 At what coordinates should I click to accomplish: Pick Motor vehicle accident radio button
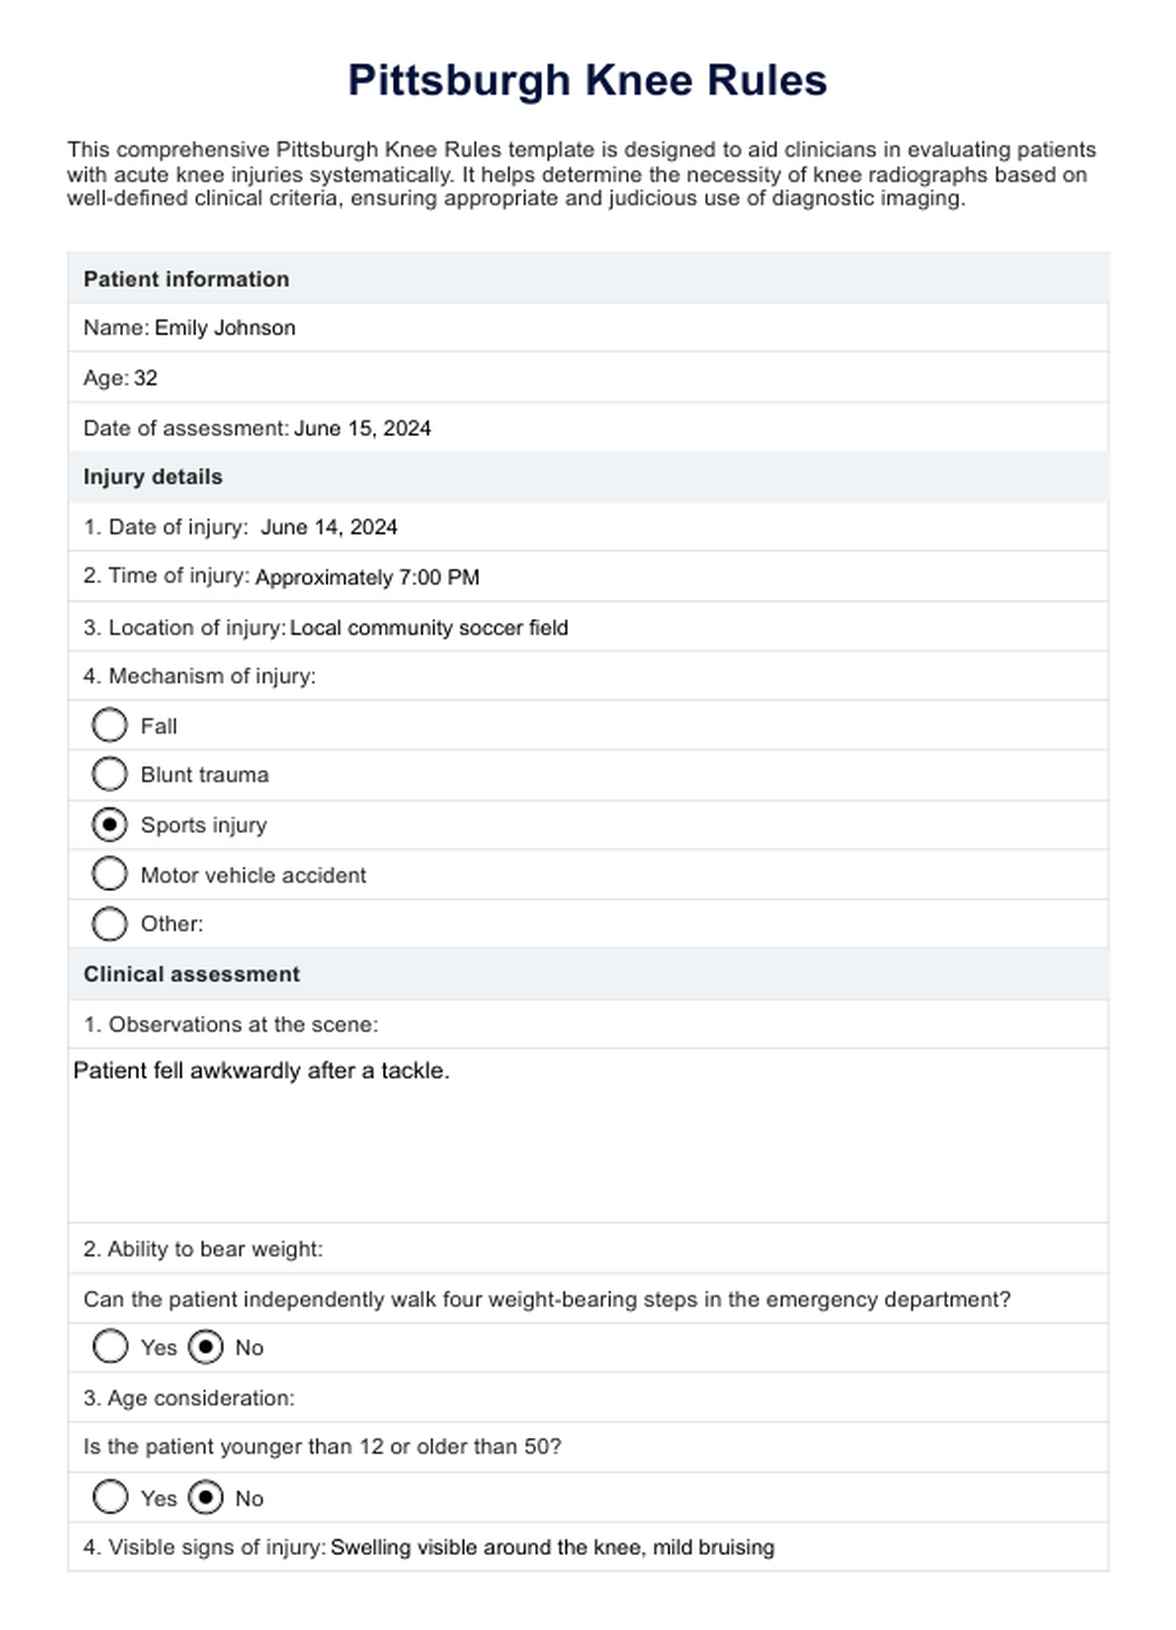pos(110,874)
